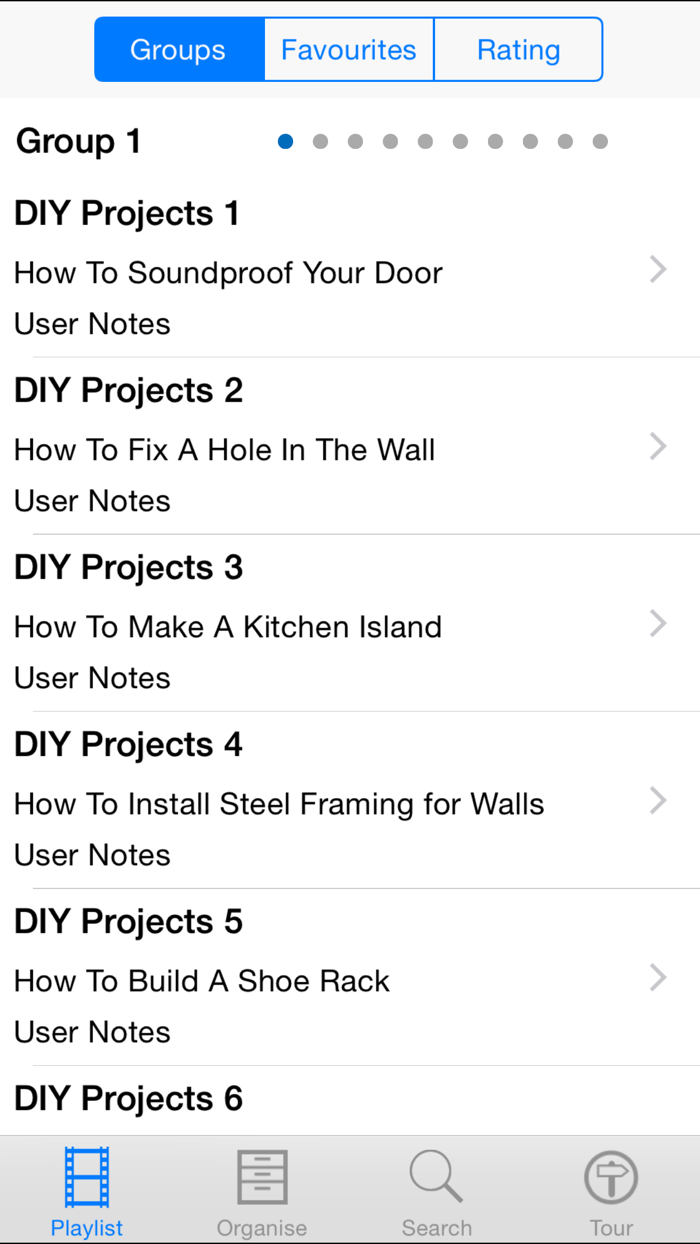View User Notes under DIY Projects 4
This screenshot has height=1244, width=700.
tap(92, 855)
